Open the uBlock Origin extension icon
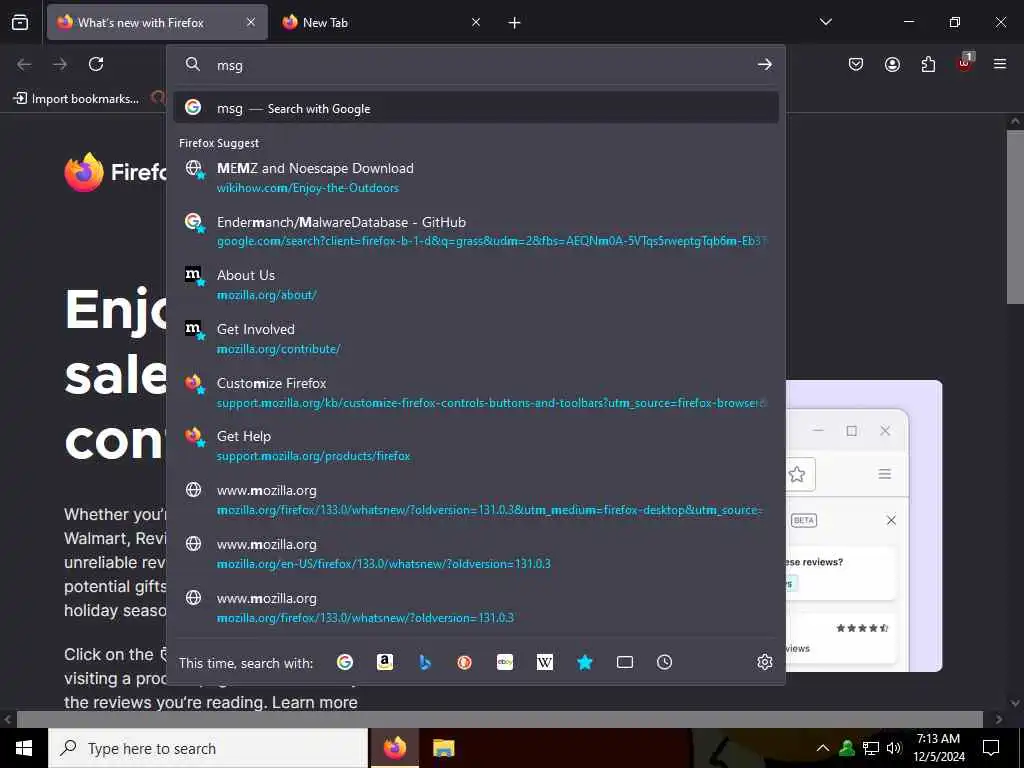 click(x=965, y=63)
